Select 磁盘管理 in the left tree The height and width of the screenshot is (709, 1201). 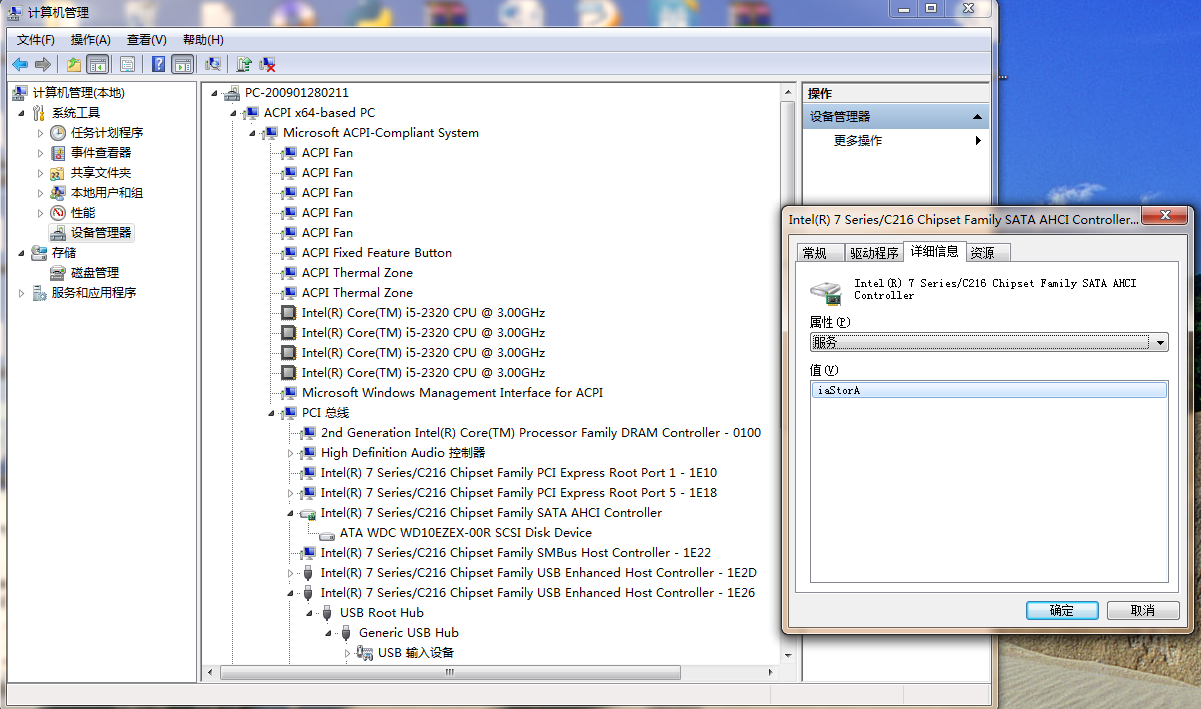94,273
